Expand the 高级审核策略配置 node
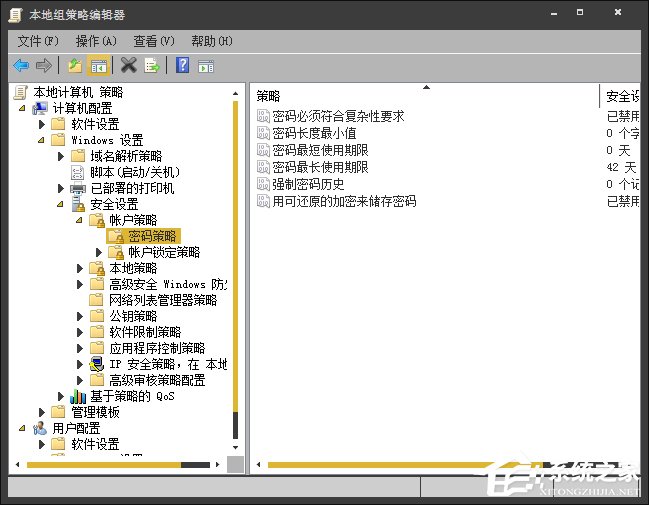The width and height of the screenshot is (649, 505). 80,380
